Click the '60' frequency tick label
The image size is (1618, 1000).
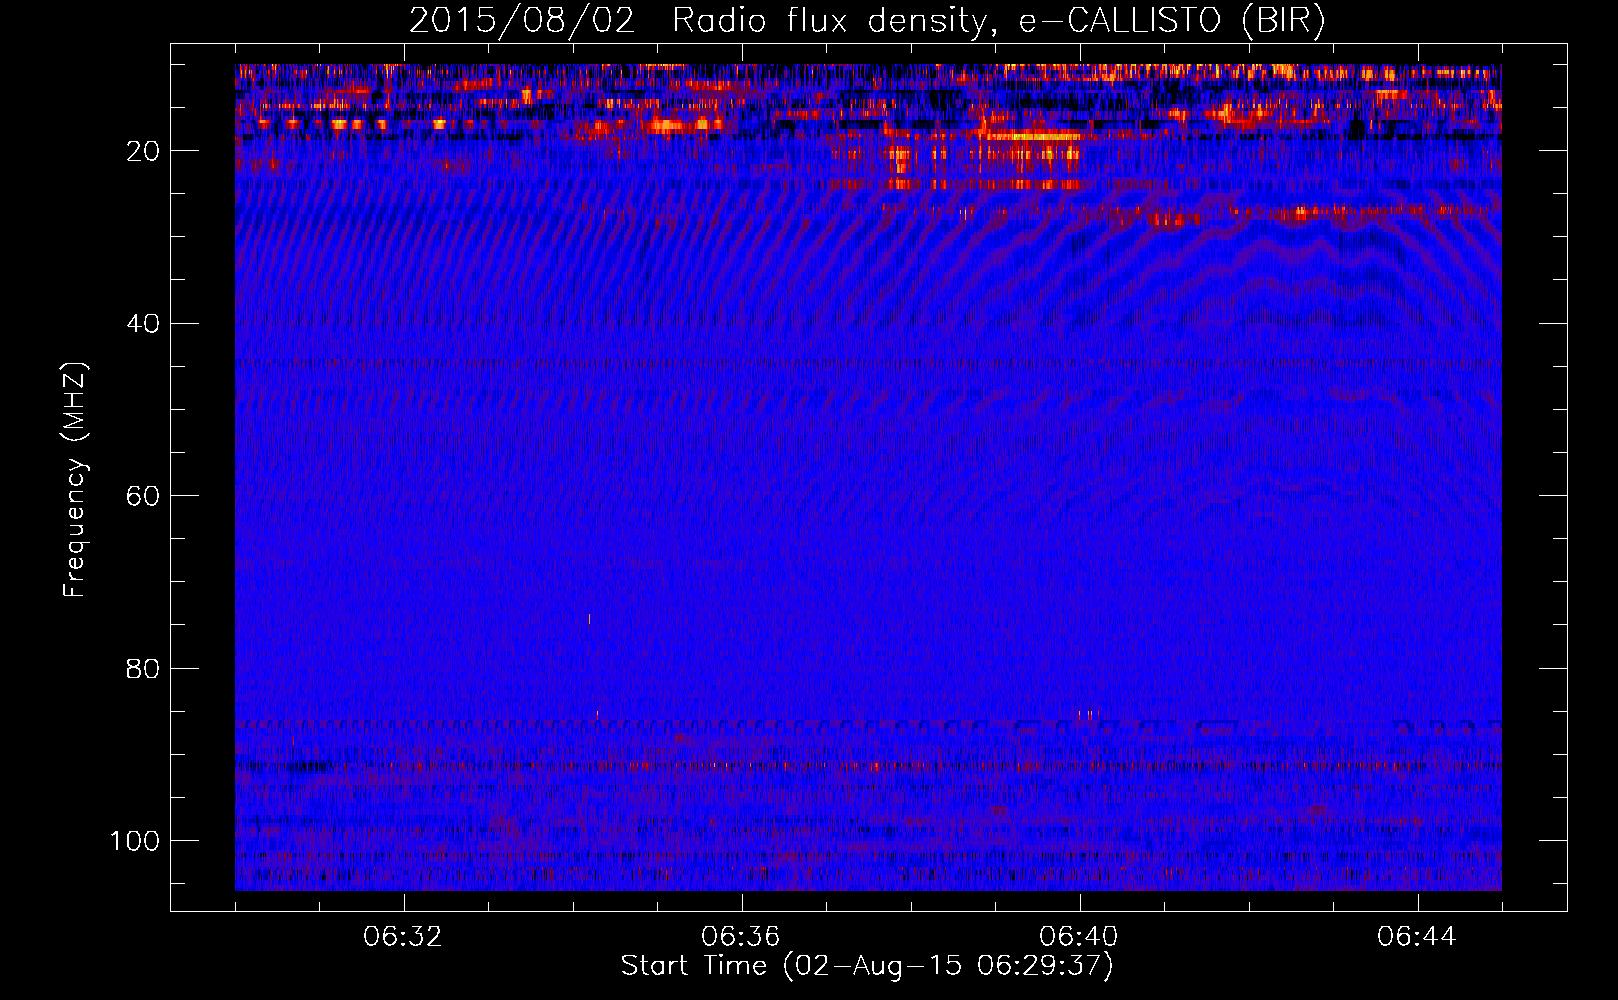(x=143, y=496)
